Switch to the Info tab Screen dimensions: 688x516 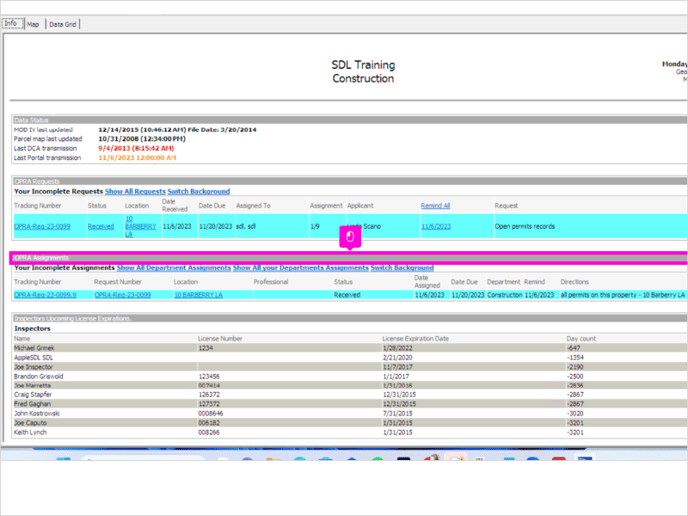click(12, 24)
